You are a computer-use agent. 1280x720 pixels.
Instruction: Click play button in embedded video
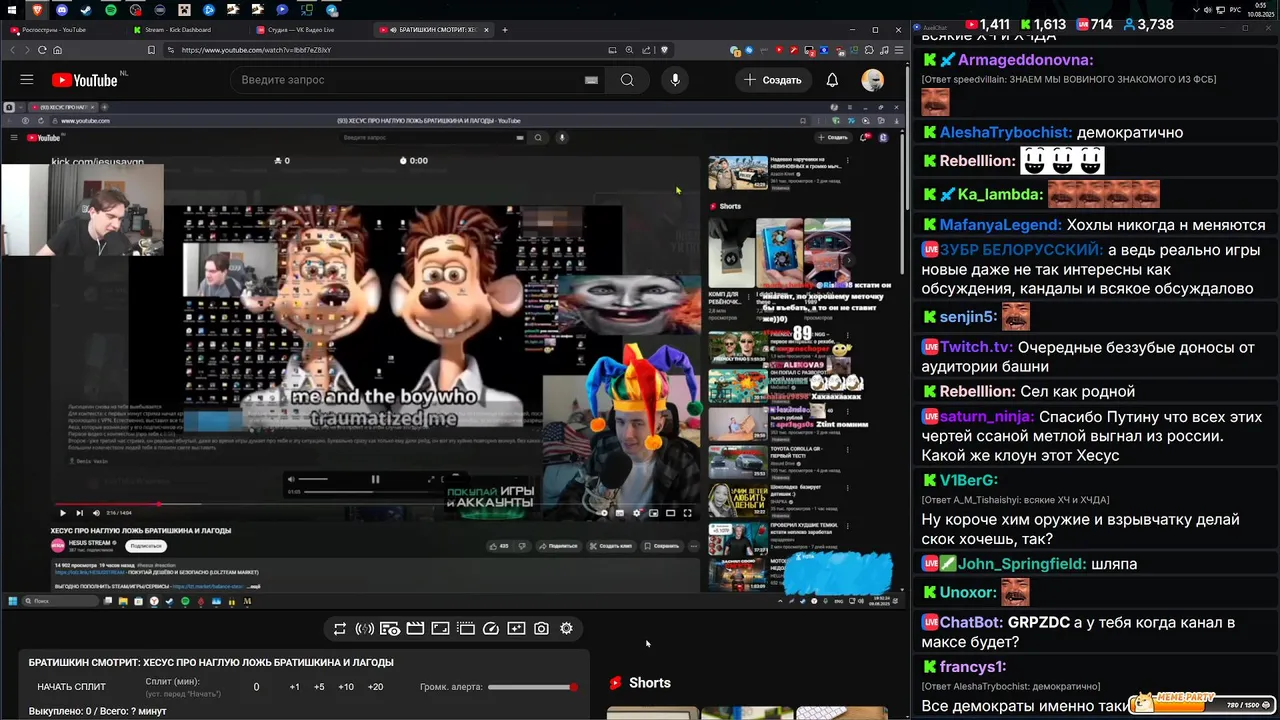point(62,513)
